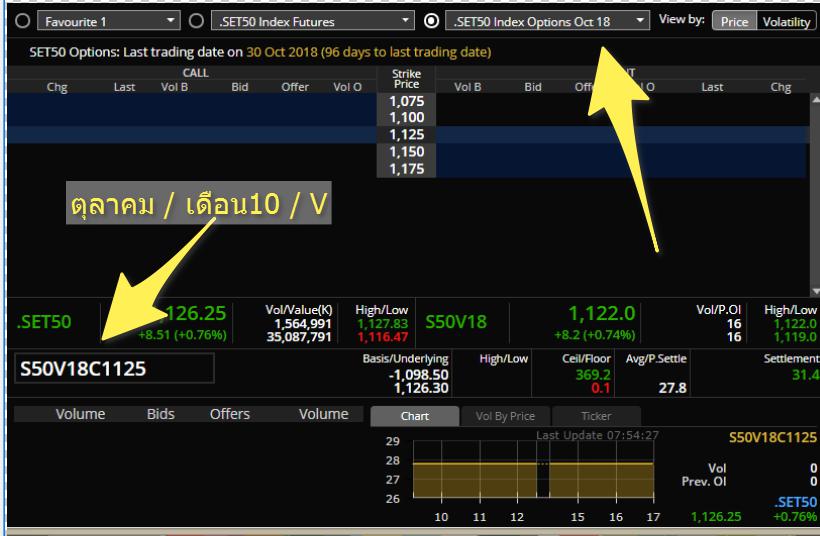This screenshot has width=820, height=536.
Task: Open the Ticker tab
Action: coord(596,416)
